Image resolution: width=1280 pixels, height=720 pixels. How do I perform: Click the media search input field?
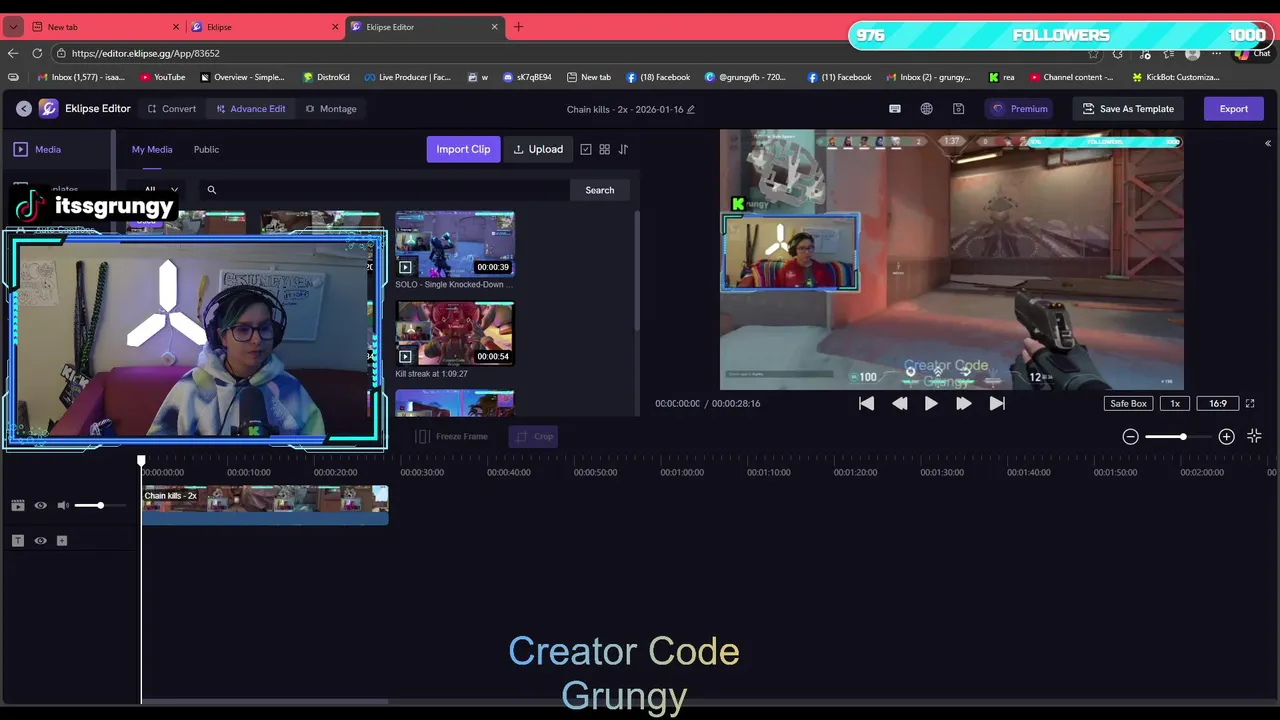tap(384, 190)
